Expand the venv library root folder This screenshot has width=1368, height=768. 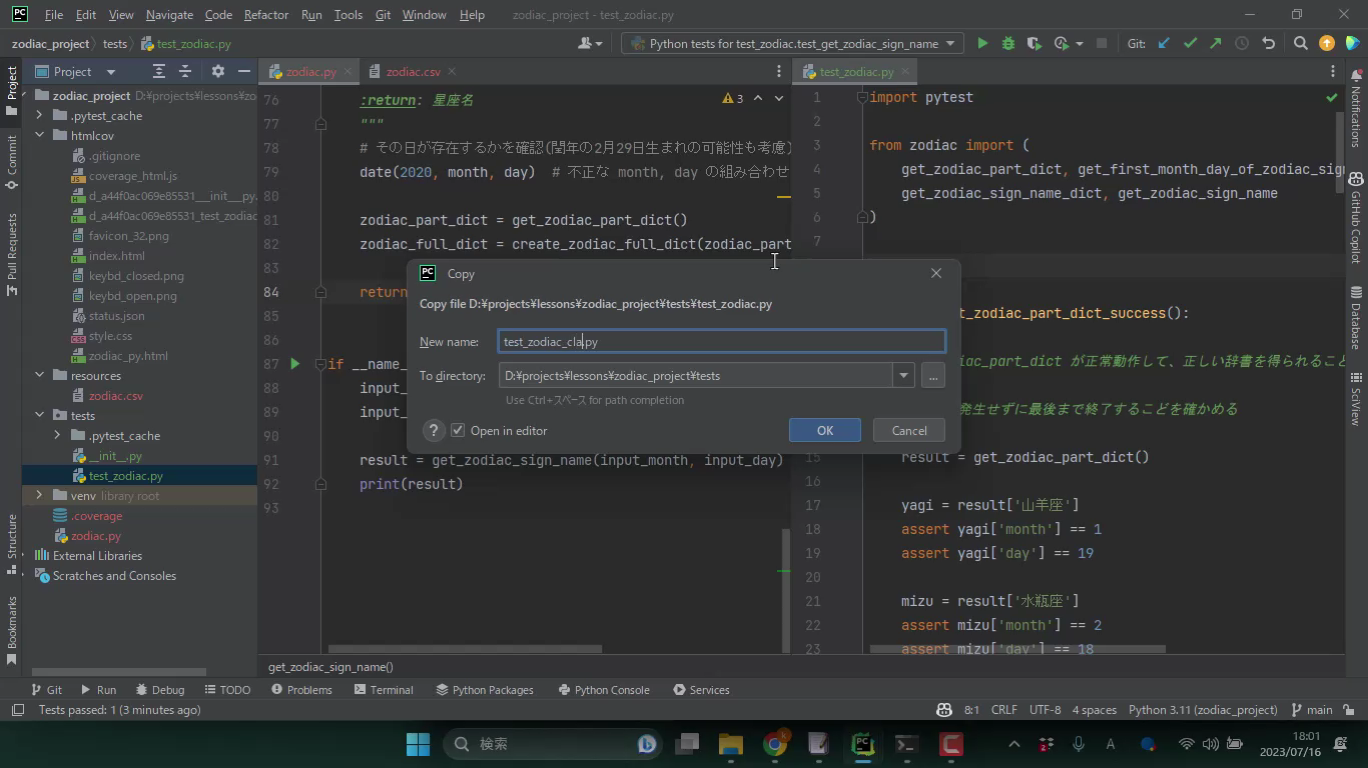[x=39, y=496]
